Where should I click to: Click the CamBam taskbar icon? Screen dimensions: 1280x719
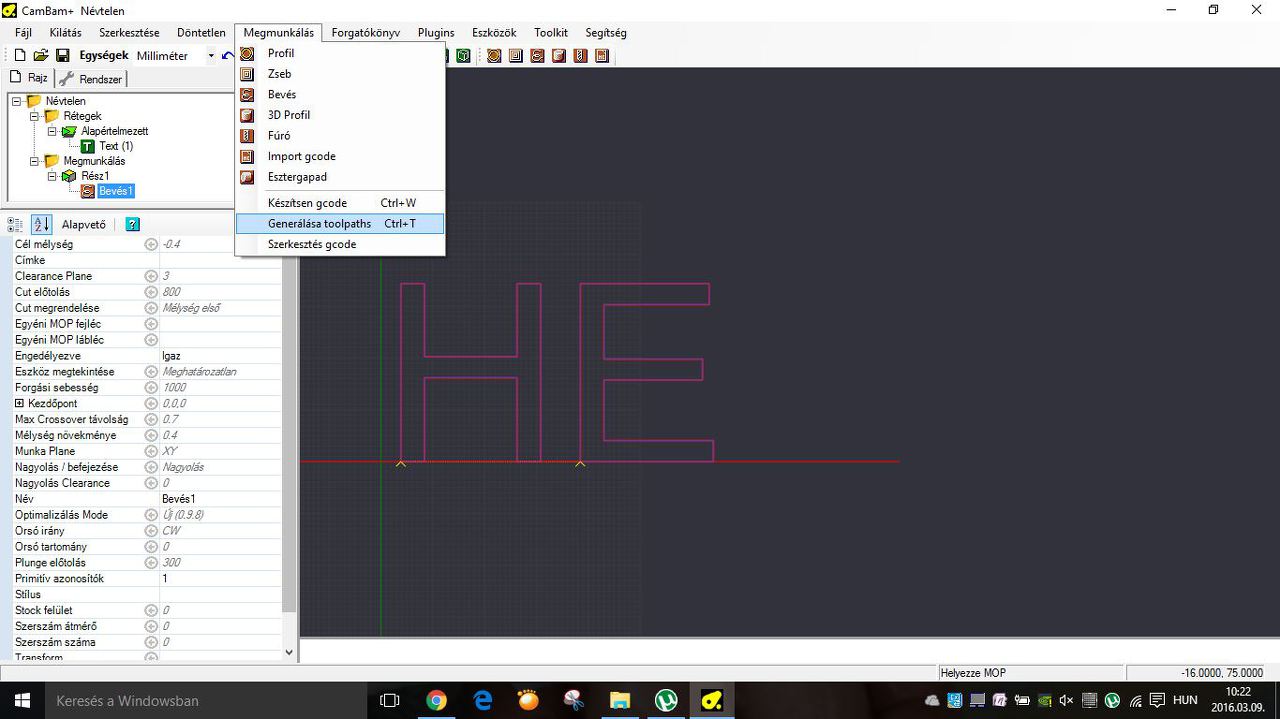(x=712, y=700)
